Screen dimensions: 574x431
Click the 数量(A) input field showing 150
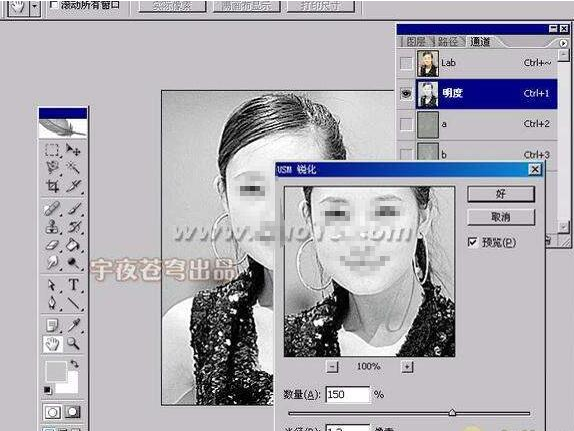[x=347, y=395]
